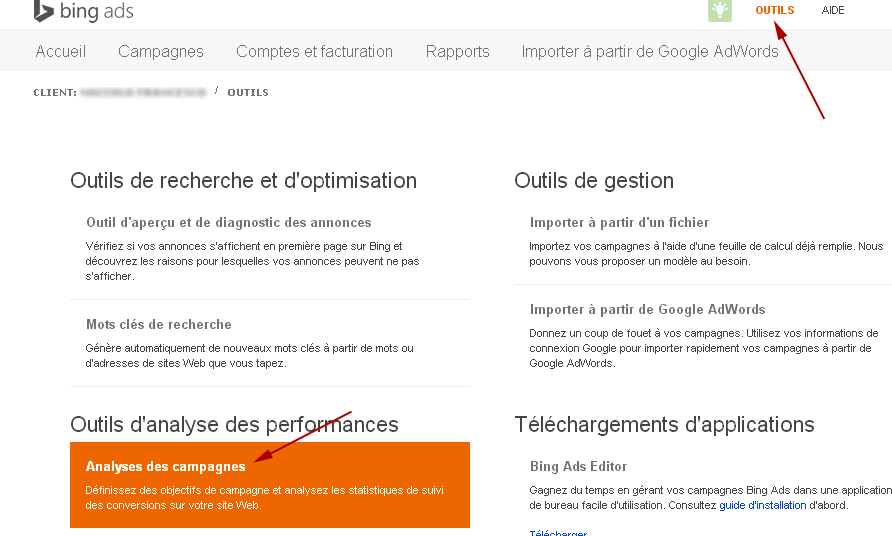Open the Bing Ads Editor heading

tap(578, 467)
